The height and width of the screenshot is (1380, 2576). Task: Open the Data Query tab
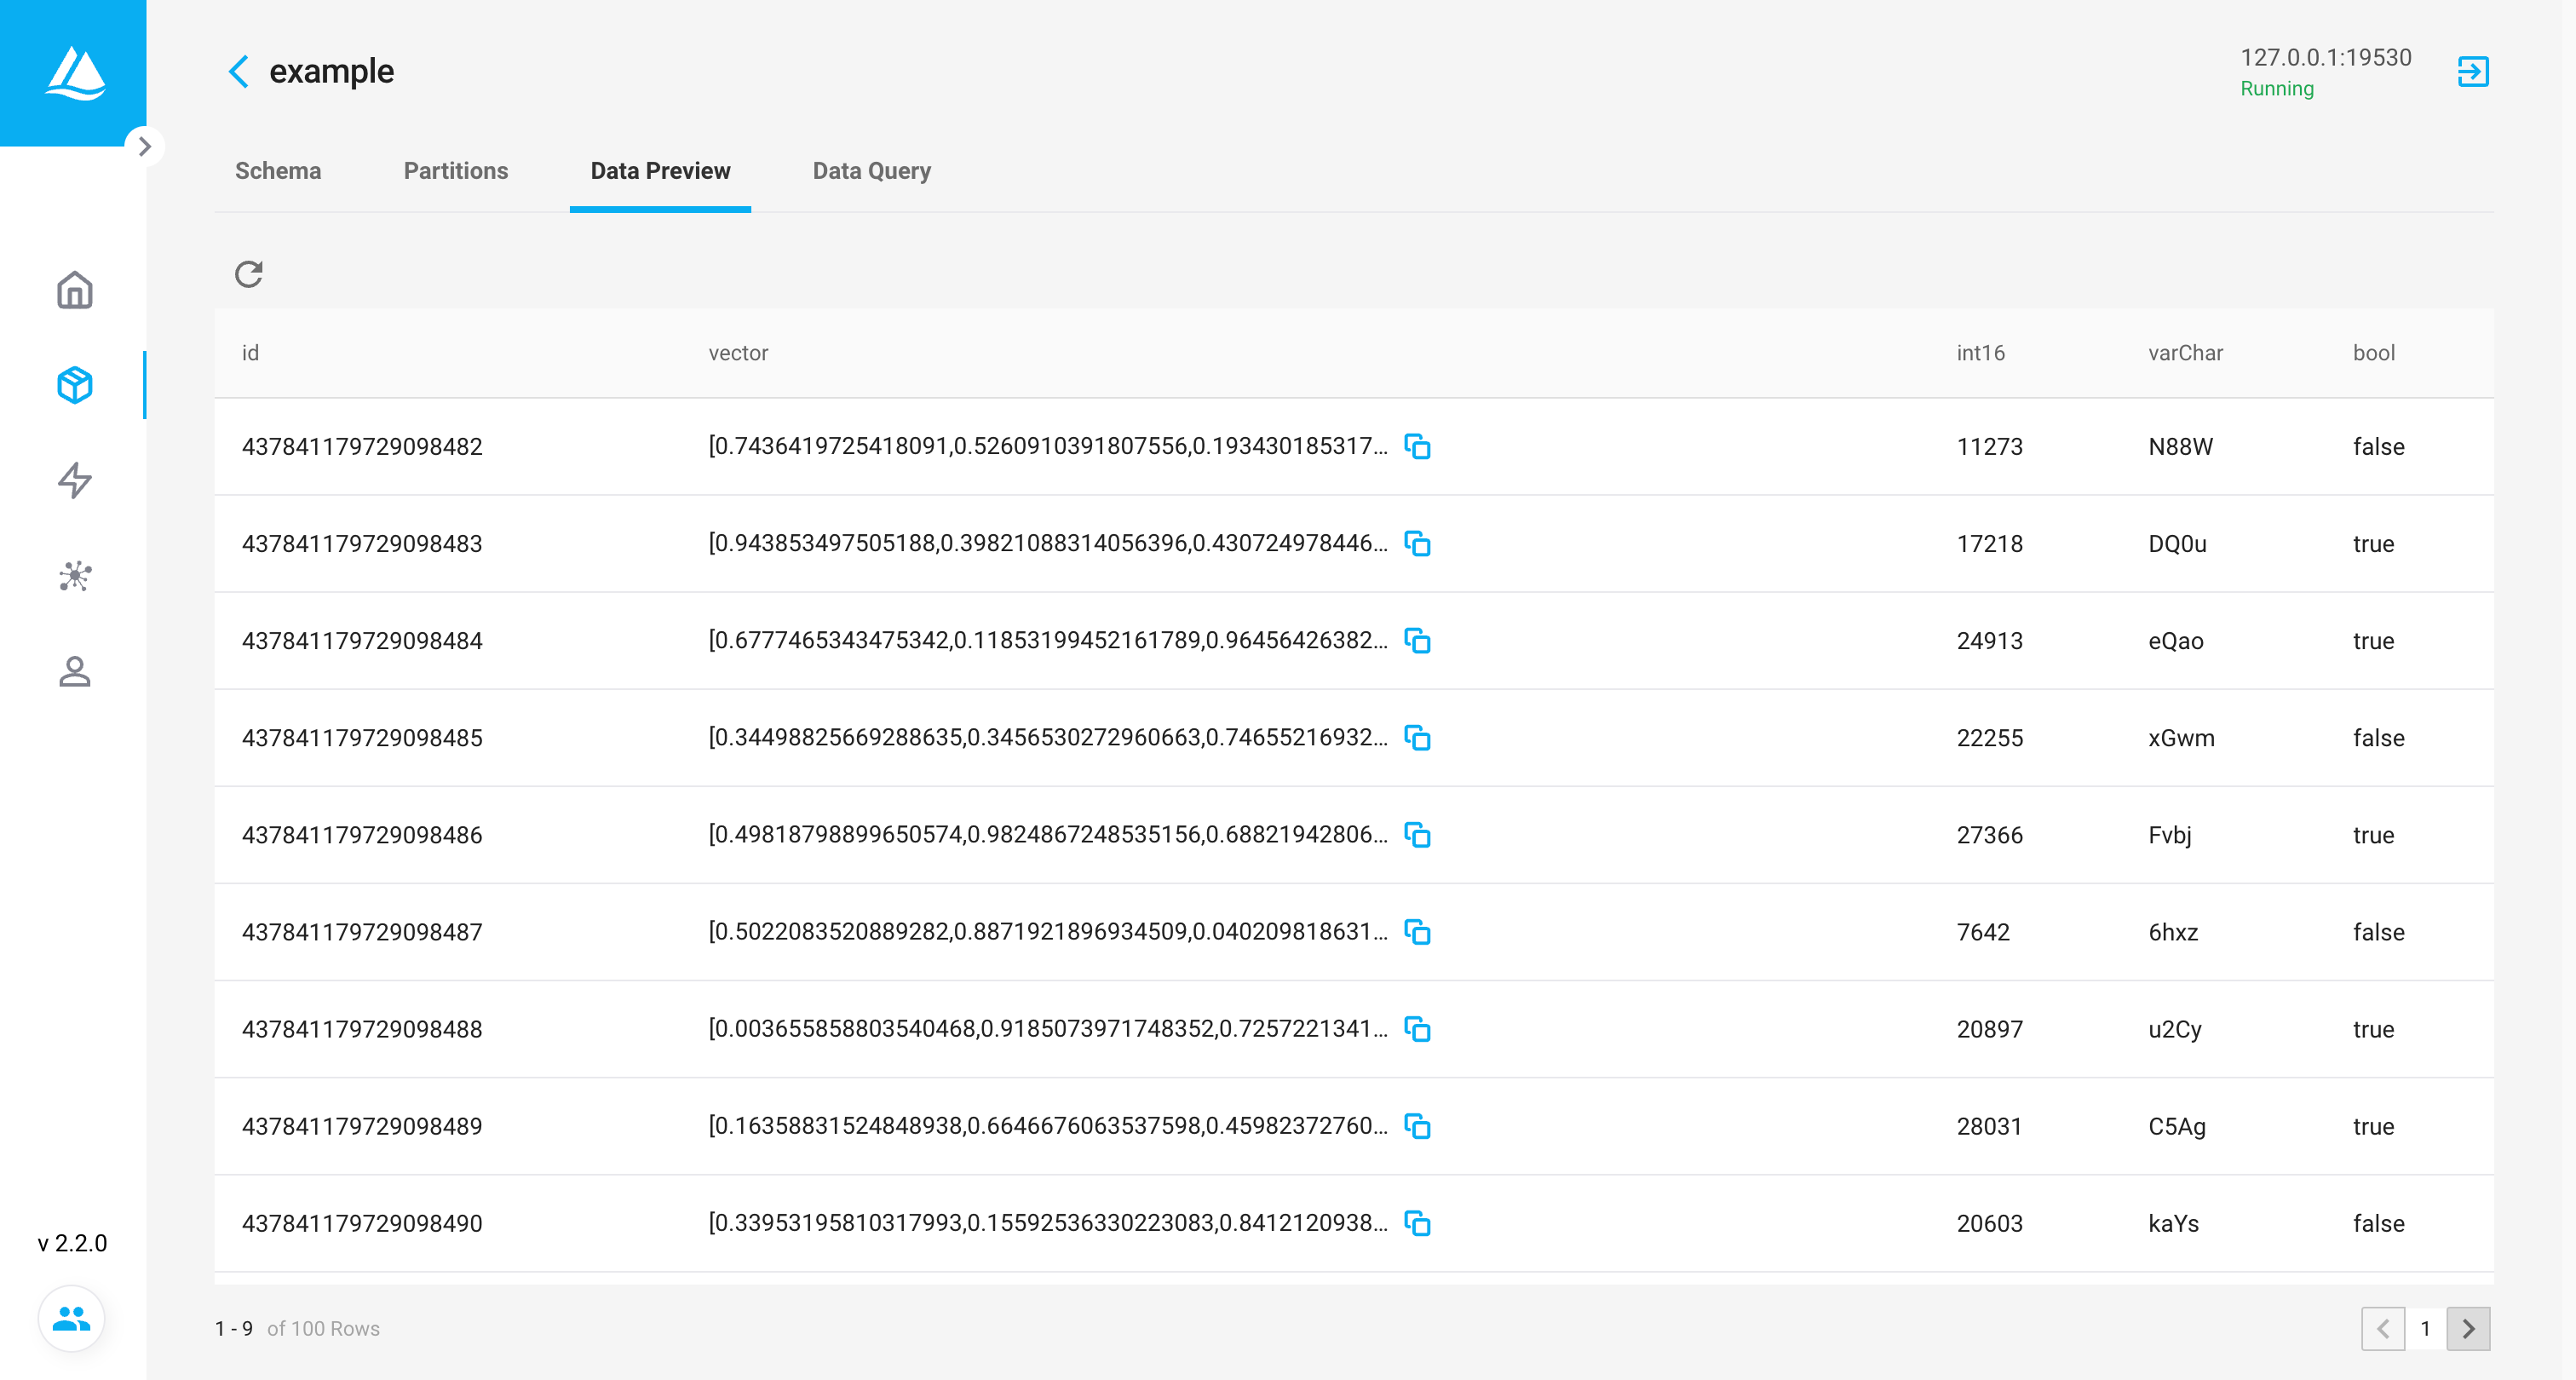tap(871, 171)
